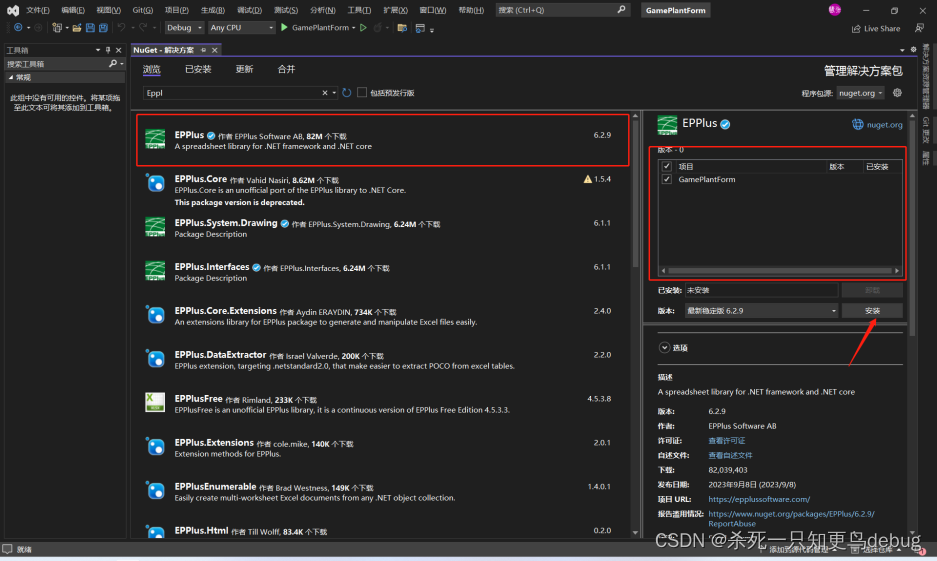Click the toolbox search magnifier icon

(113, 63)
